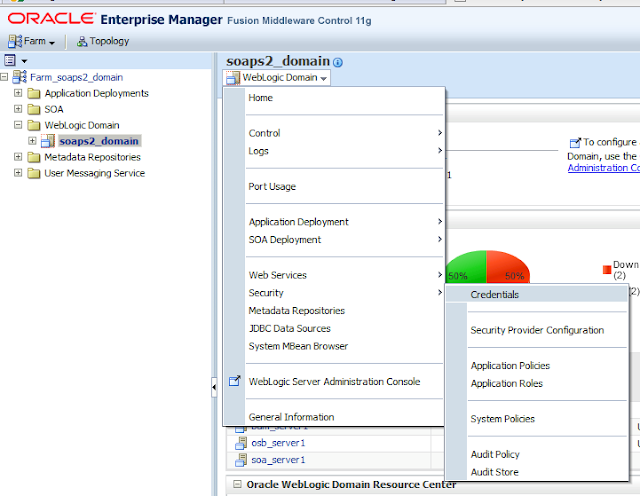Screen dimensions: 640x496
Task: Open the osb_server1 link
Action: 278,443
